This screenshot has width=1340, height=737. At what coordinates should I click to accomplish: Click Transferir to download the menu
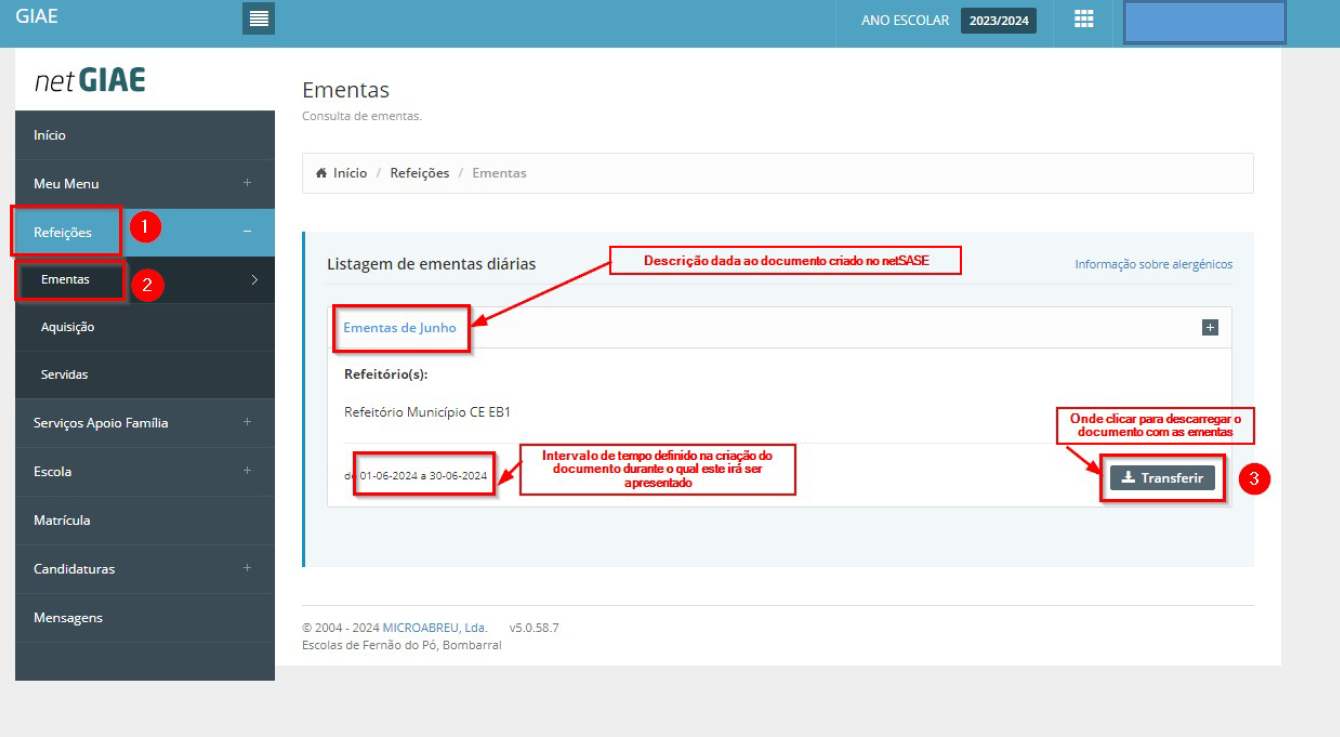point(1162,478)
